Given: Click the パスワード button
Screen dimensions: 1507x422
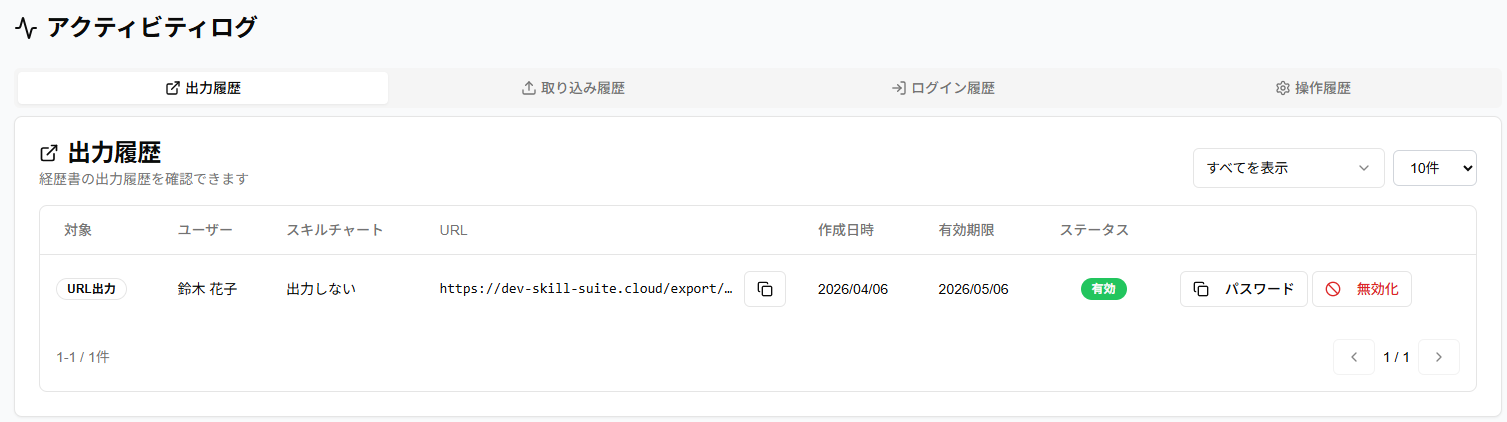Looking at the screenshot, I should click(x=1243, y=289).
